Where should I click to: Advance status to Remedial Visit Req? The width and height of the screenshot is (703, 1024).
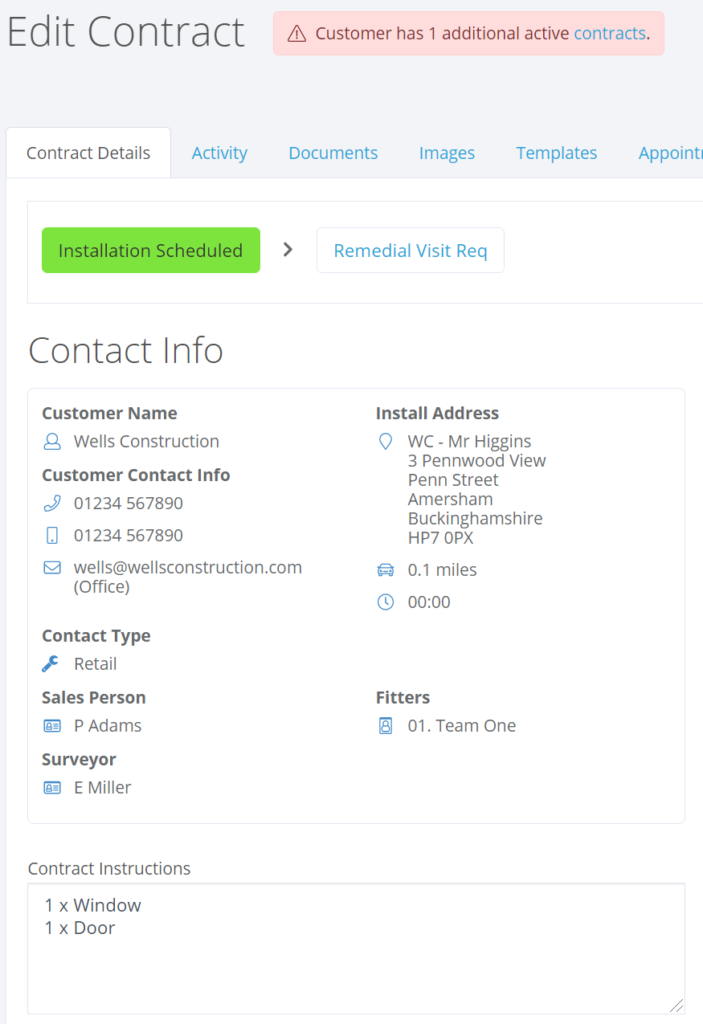[x=410, y=250]
